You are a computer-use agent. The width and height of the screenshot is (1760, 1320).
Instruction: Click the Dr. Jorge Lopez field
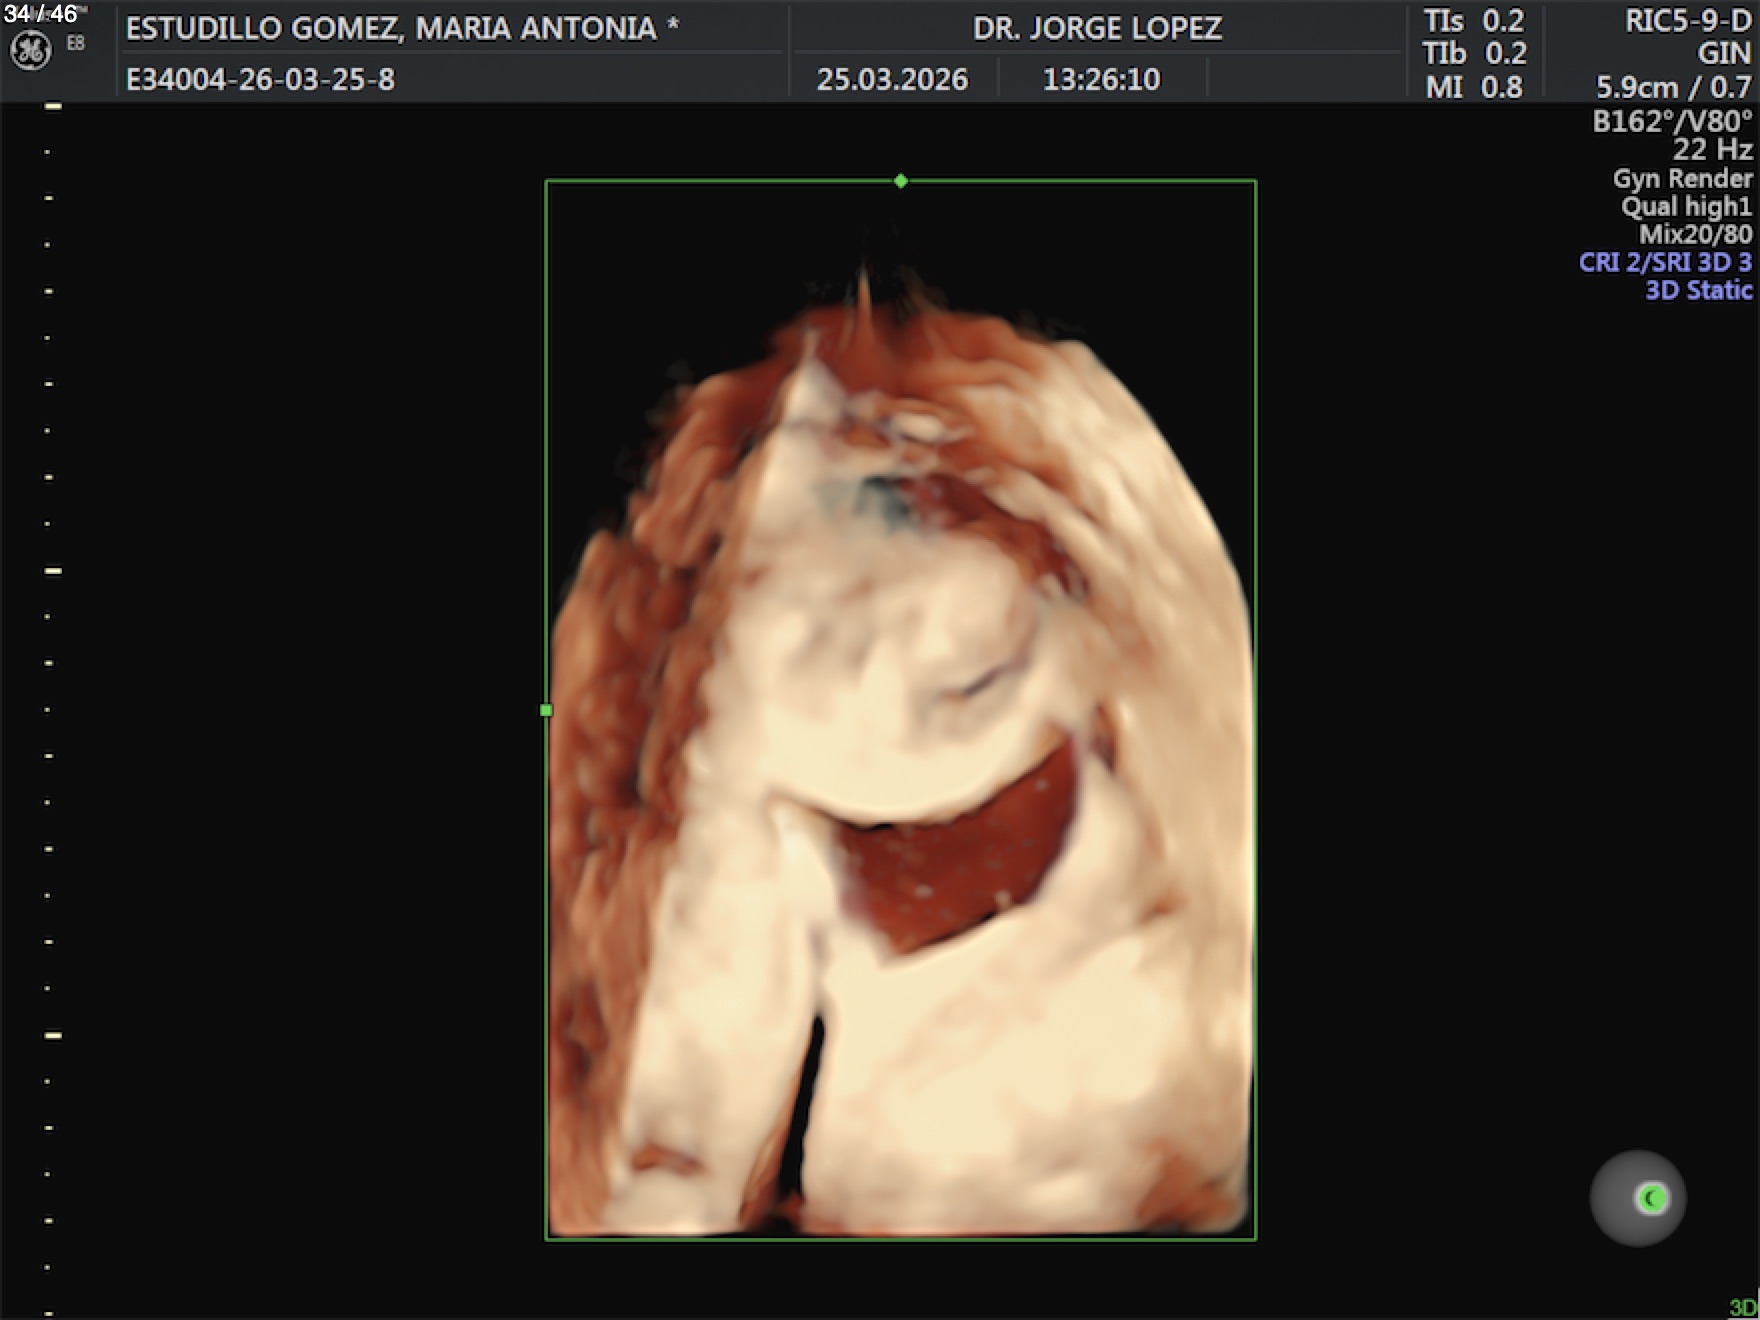coord(1097,28)
